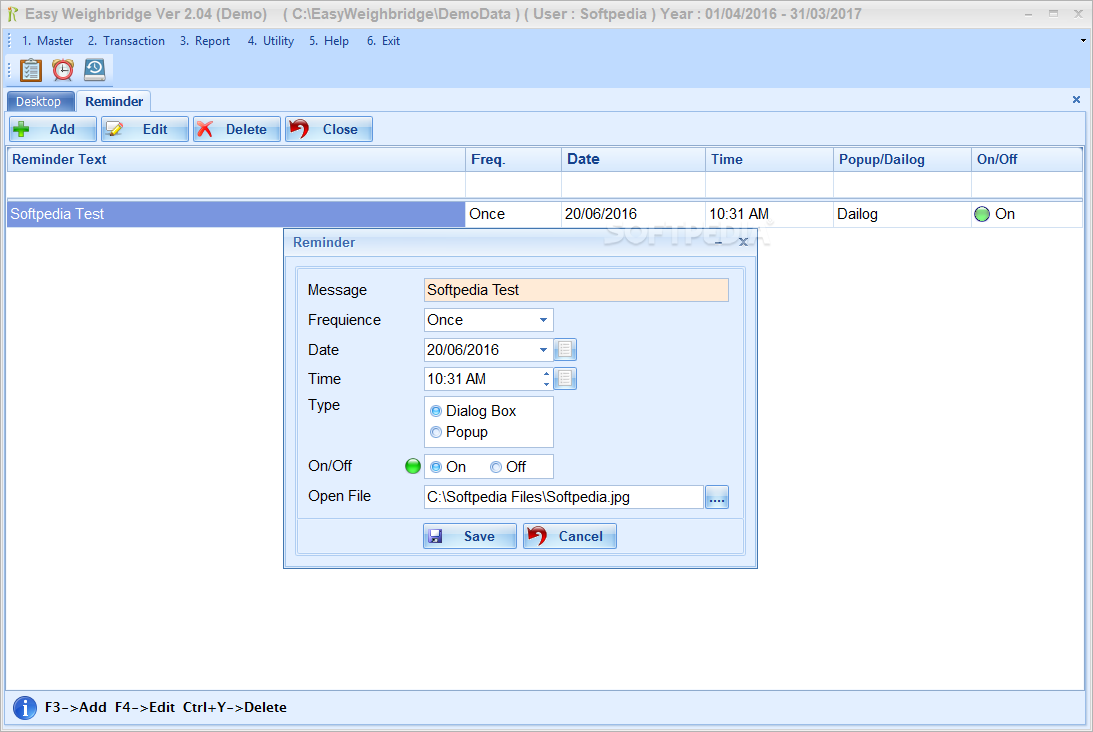Sort by Reminder Text column header
The height and width of the screenshot is (732, 1093).
tap(236, 159)
